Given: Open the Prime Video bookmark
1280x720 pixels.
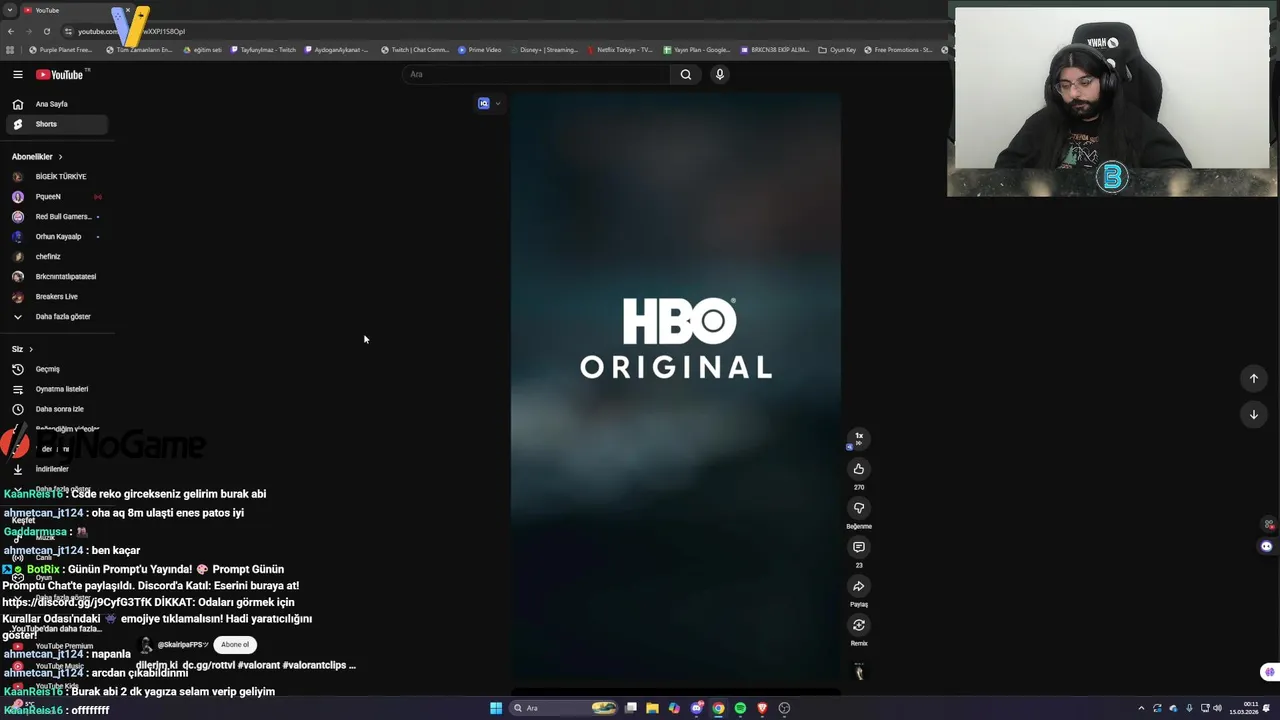Looking at the screenshot, I should pos(480,49).
